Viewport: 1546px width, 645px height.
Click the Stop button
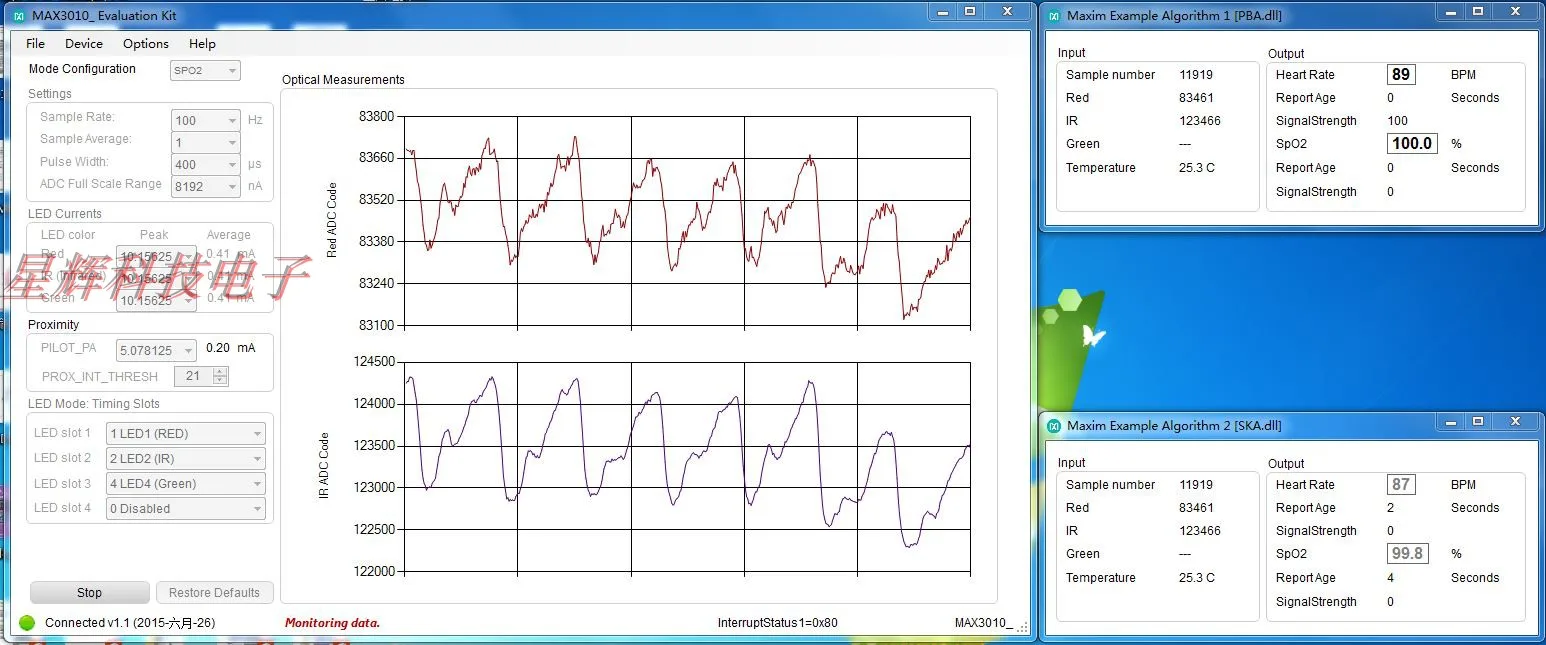[x=90, y=592]
